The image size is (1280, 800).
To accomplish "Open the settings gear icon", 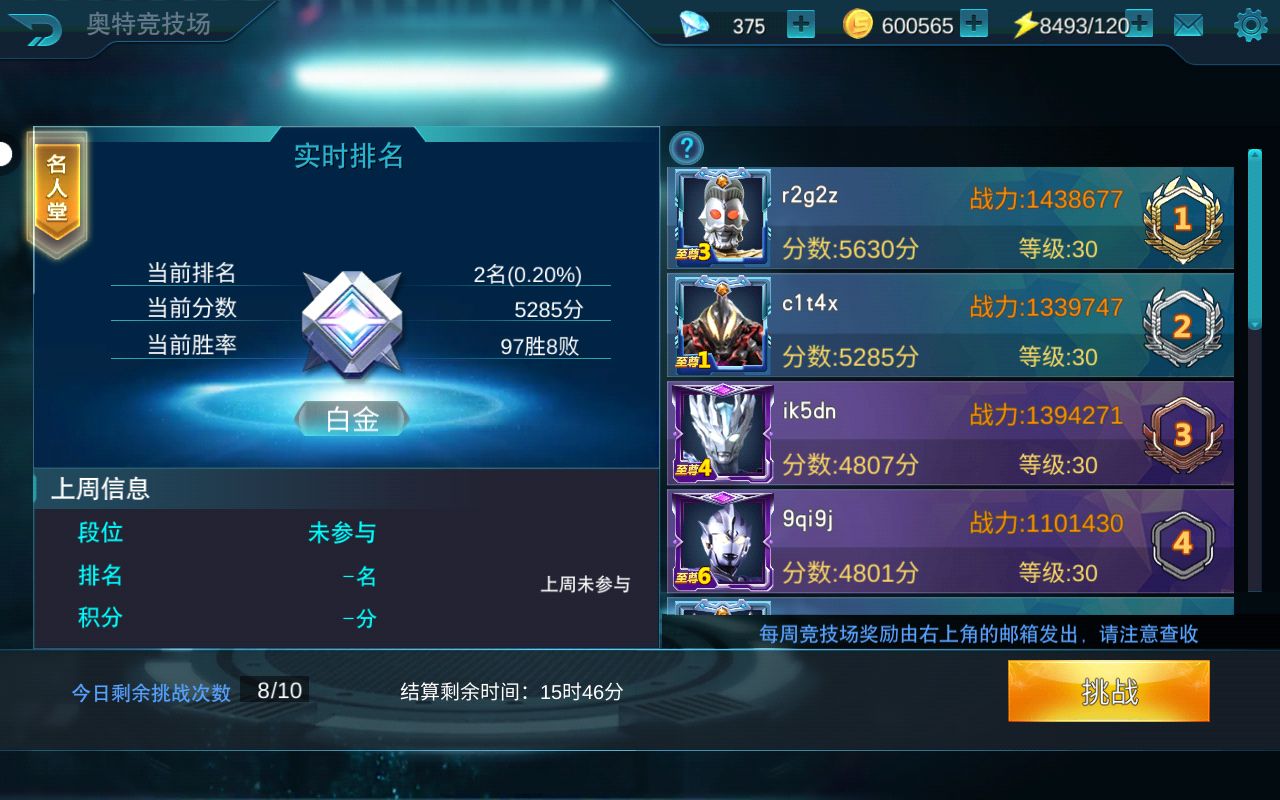I will [x=1251, y=25].
